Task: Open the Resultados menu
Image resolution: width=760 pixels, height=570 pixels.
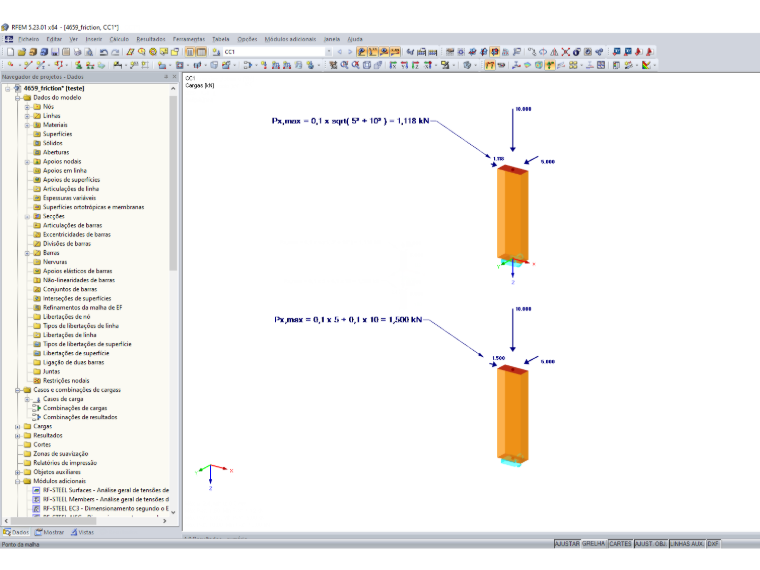Action: pyautogui.click(x=151, y=39)
